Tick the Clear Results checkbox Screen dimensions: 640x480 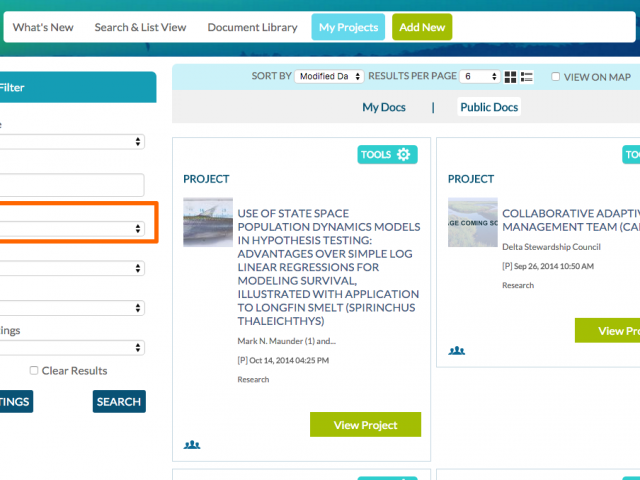click(x=34, y=371)
